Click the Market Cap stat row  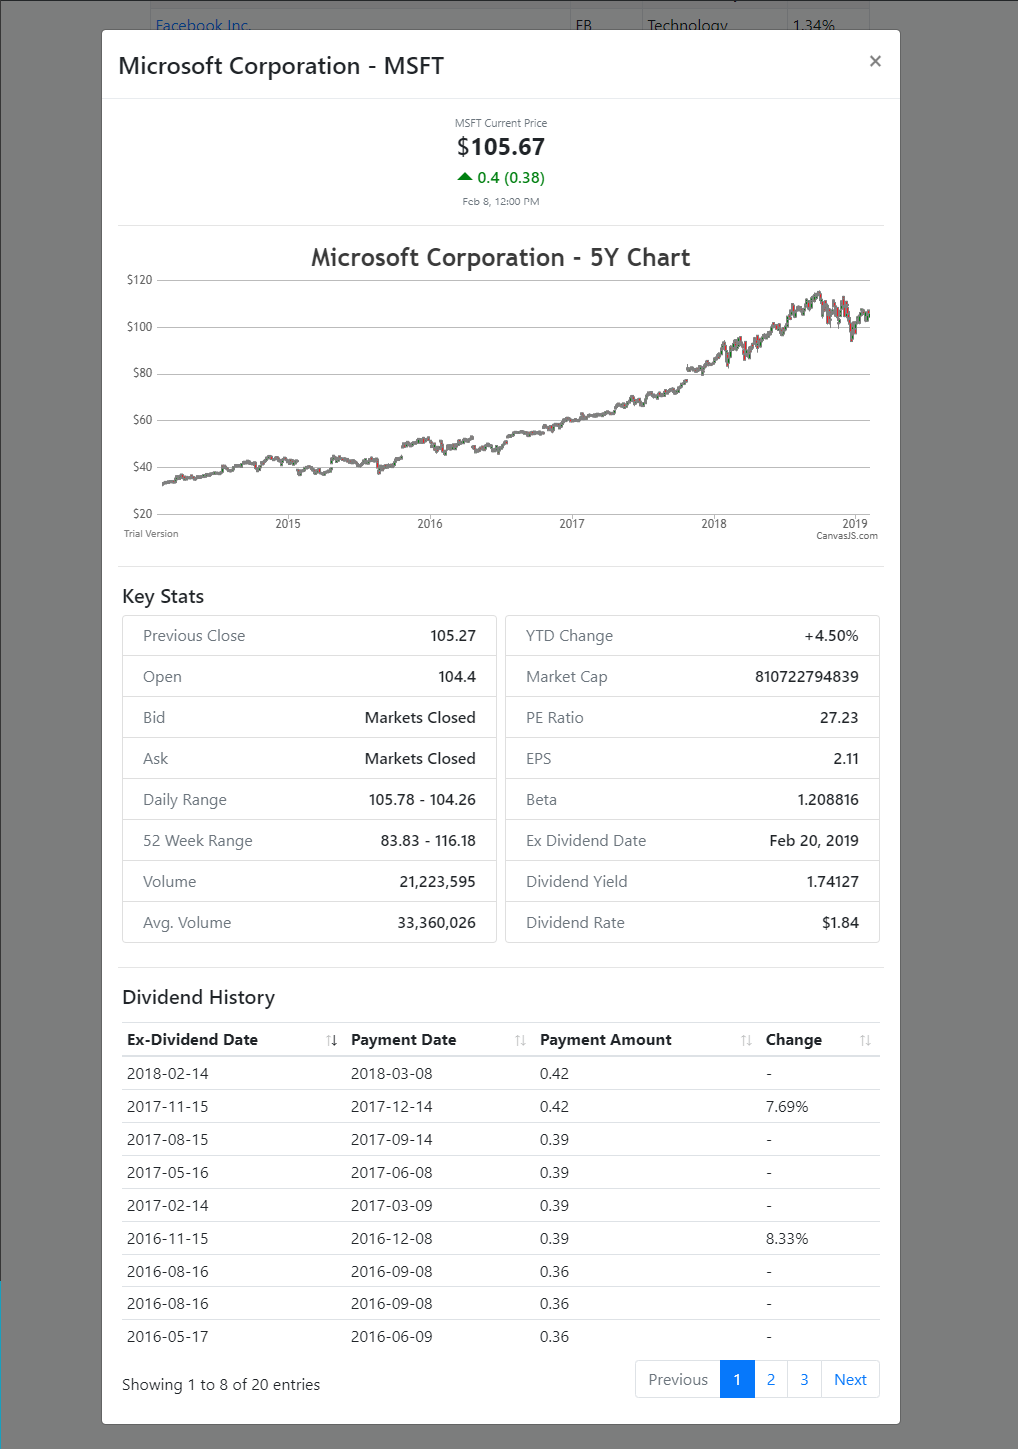pos(692,677)
